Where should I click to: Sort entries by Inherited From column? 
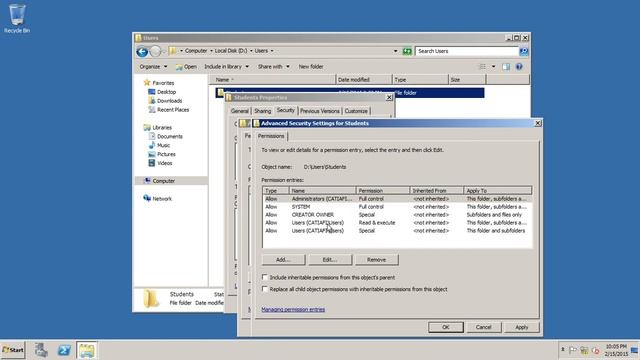tap(437, 191)
